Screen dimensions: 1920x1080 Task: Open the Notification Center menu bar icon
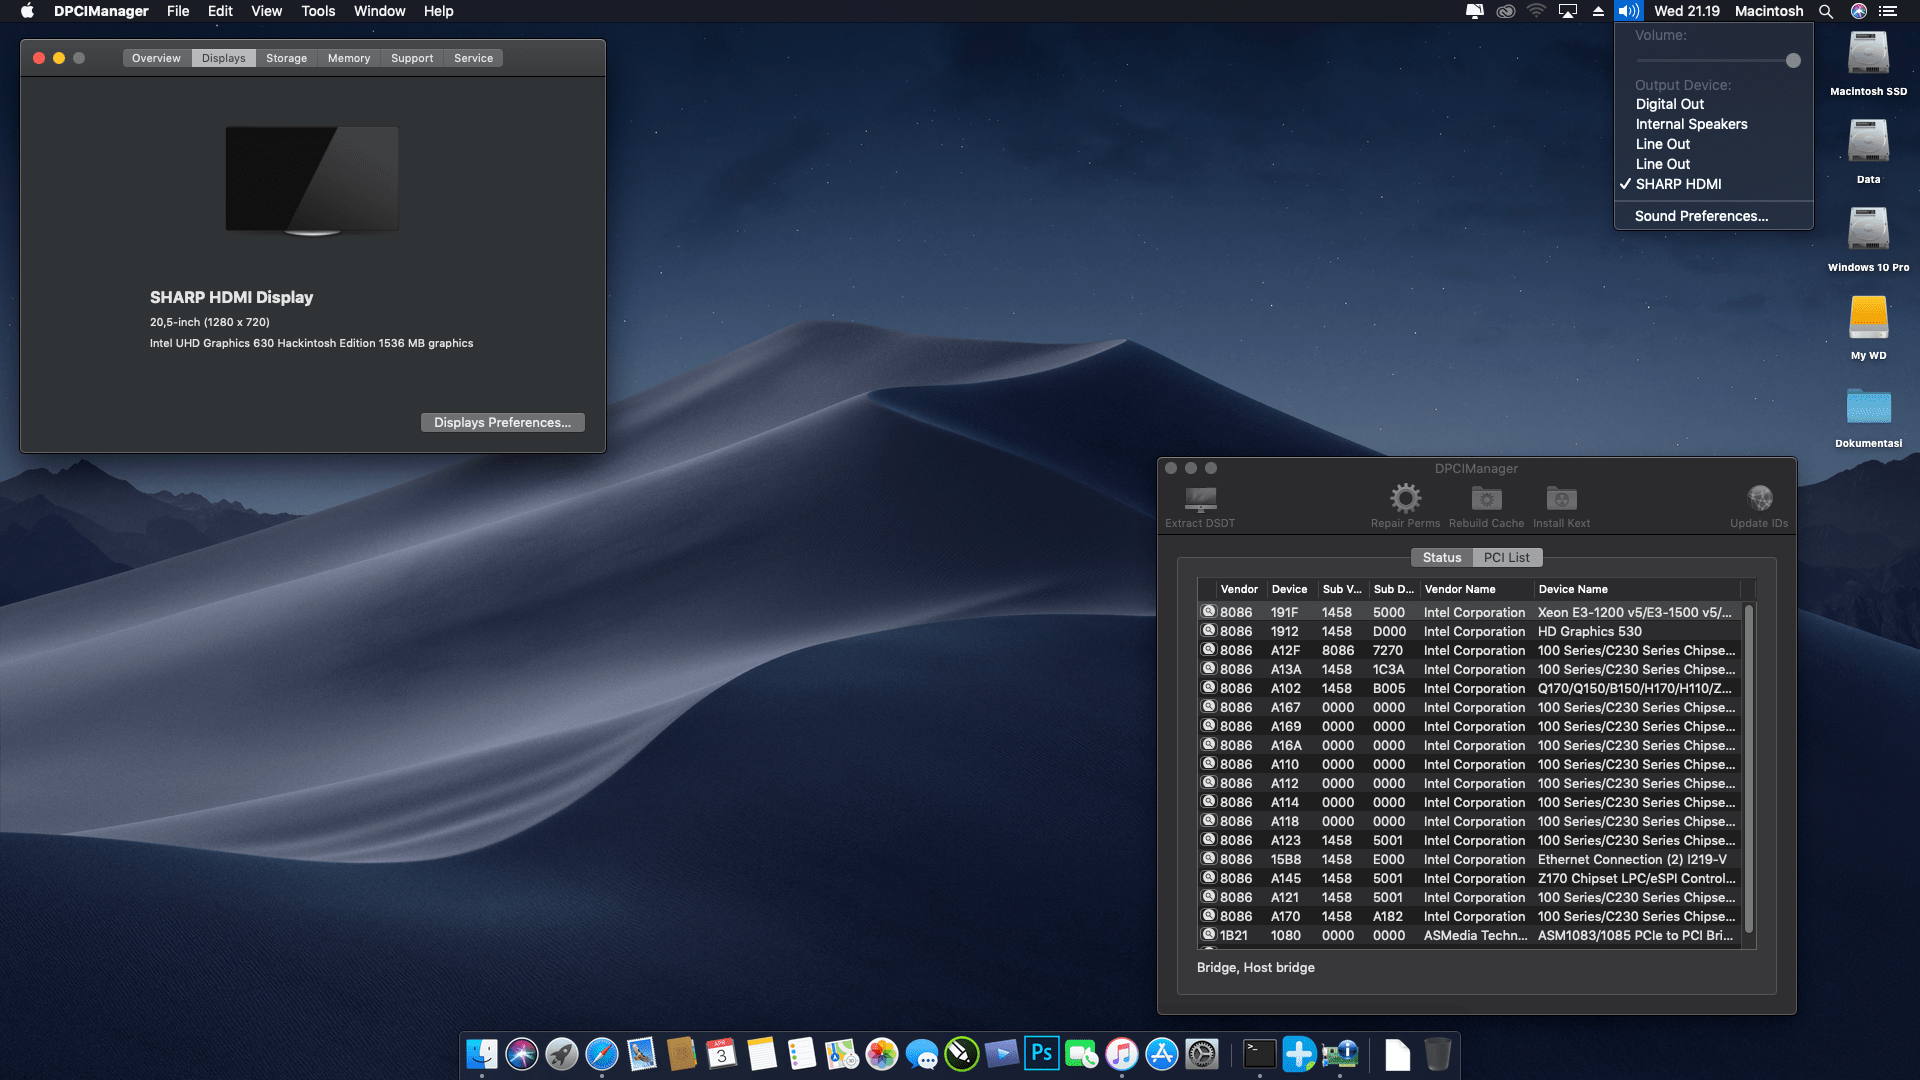coord(1888,11)
